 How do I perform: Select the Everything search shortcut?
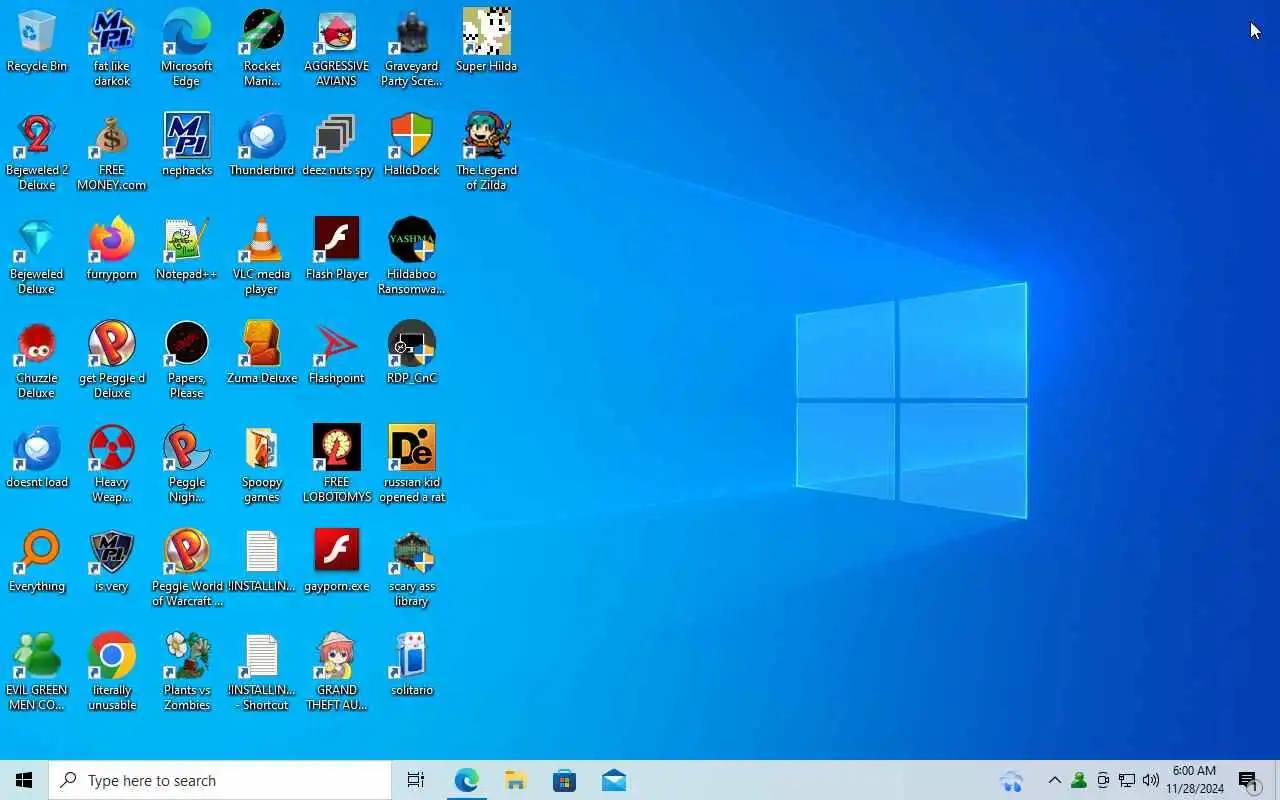(x=37, y=562)
